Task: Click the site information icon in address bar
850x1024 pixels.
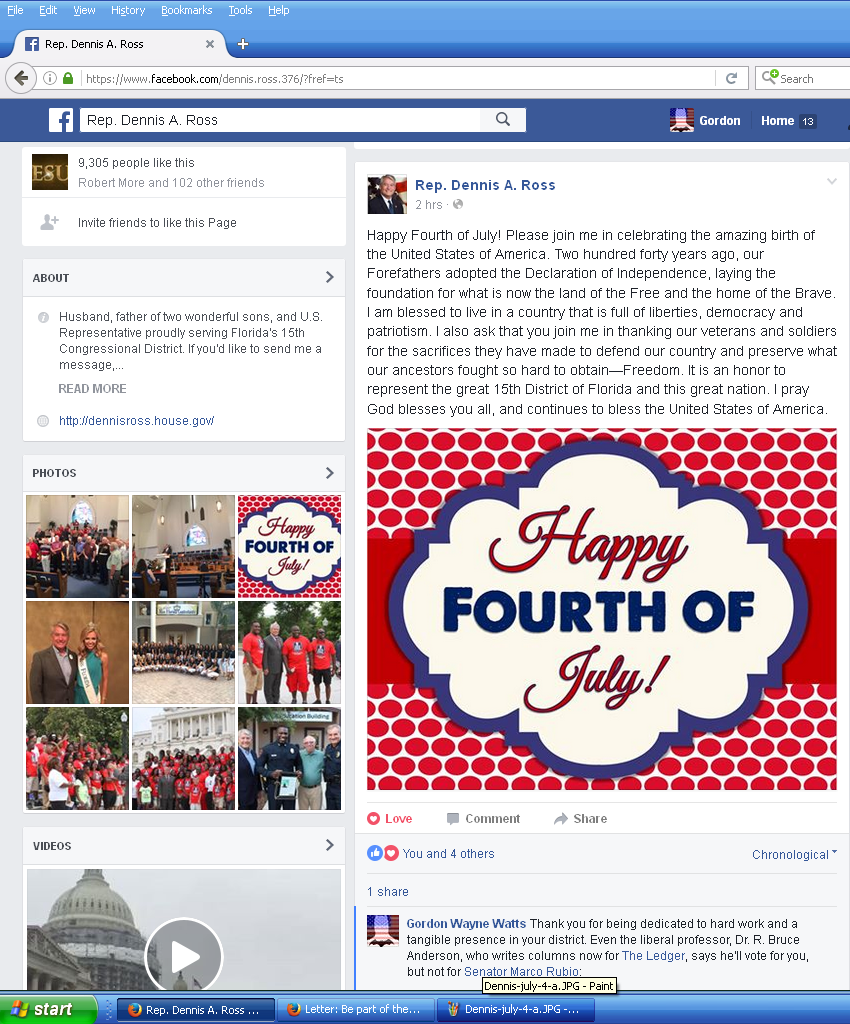Action: tap(50, 78)
